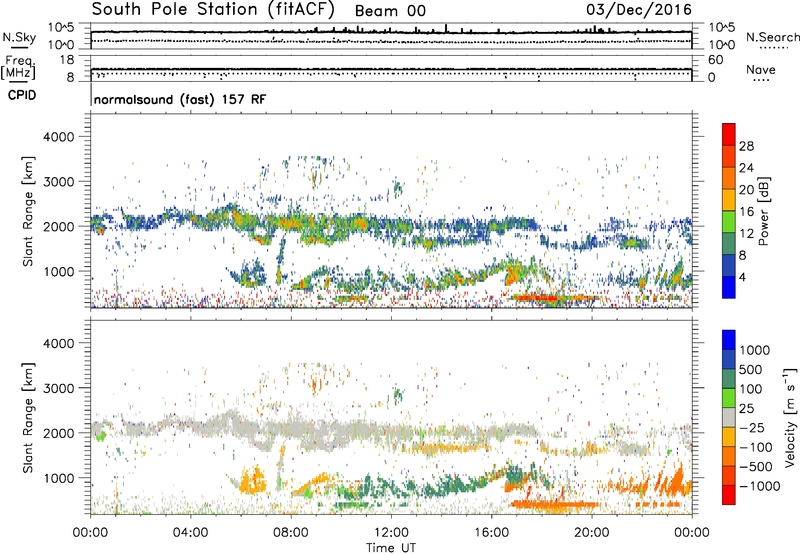Select the 'normalsound (fast) 157 RF' text
The image size is (800, 554).
[x=180, y=99]
